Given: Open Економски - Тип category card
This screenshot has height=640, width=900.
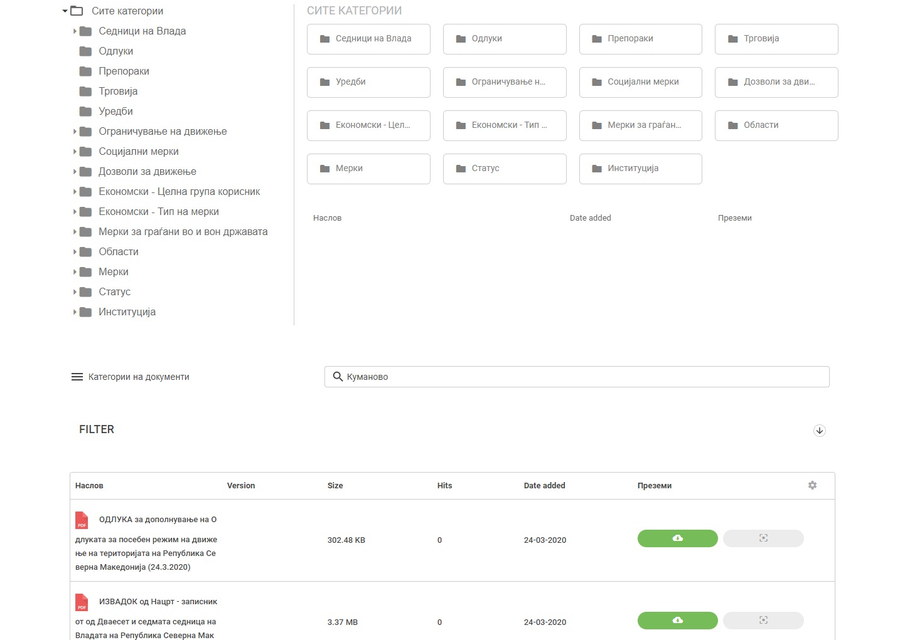Looking at the screenshot, I should (x=505, y=125).
